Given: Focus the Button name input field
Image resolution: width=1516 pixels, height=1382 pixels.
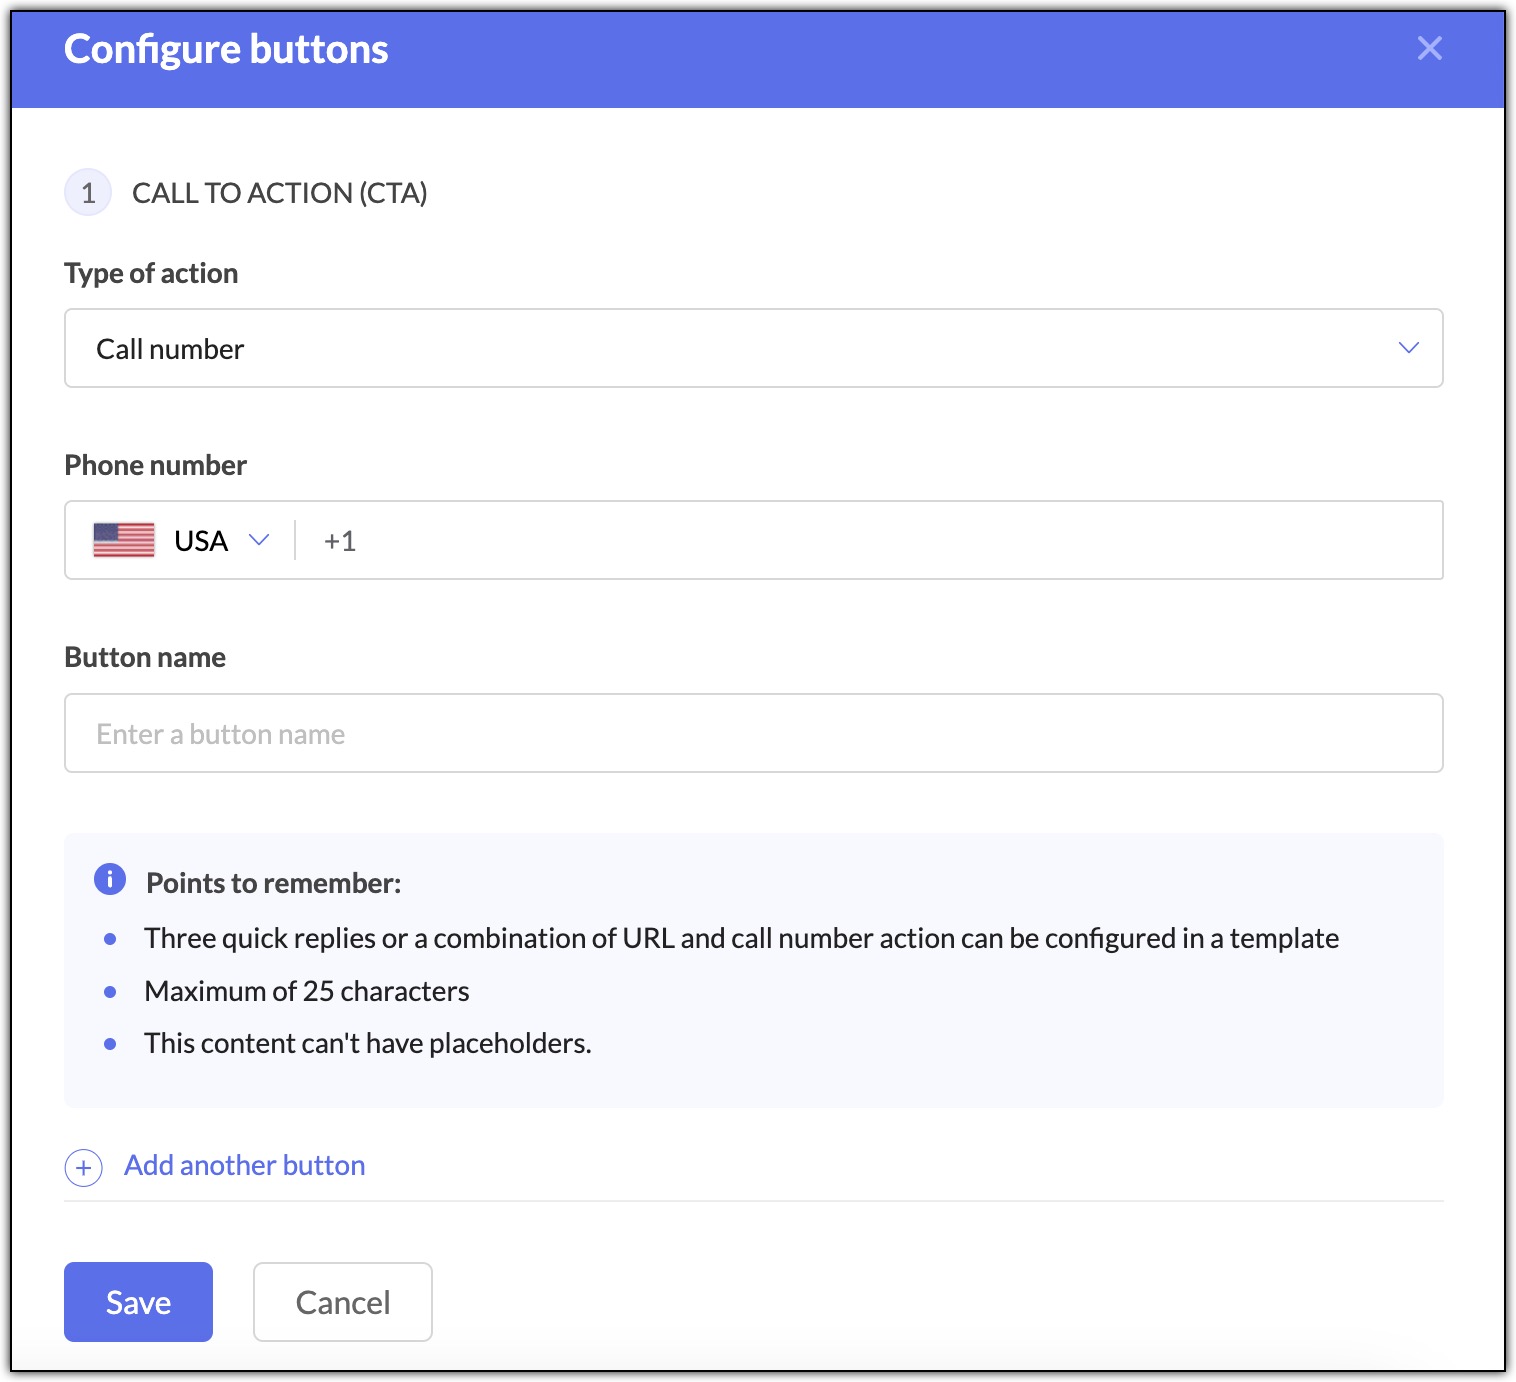Looking at the screenshot, I should 753,733.
